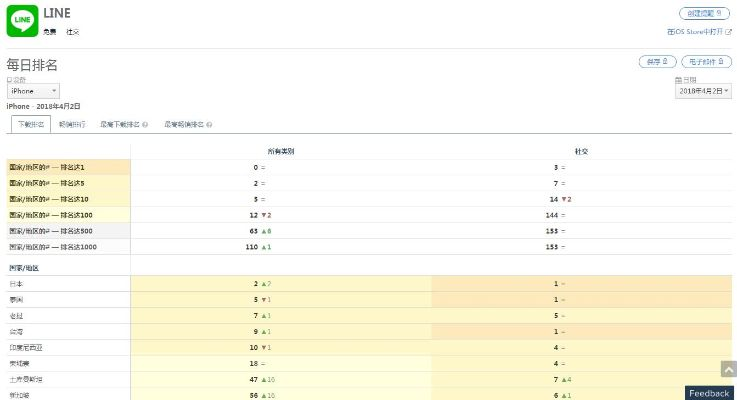
Task: Open the Feedback button at bottom right
Action: coord(709,393)
